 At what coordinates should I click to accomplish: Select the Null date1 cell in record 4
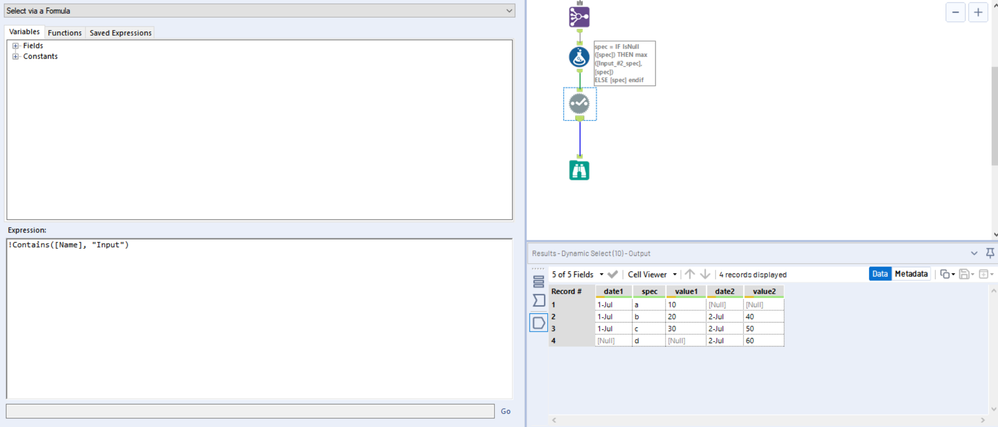point(614,340)
